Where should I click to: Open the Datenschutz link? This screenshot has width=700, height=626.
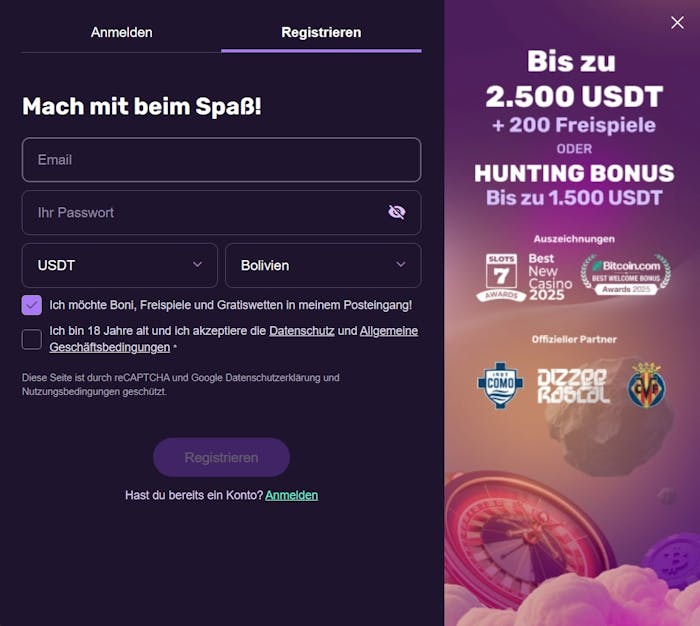pos(302,331)
